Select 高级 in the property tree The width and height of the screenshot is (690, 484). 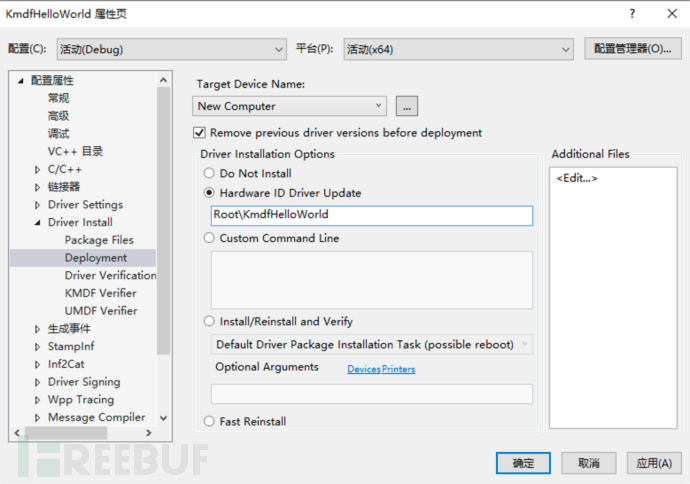point(58,116)
